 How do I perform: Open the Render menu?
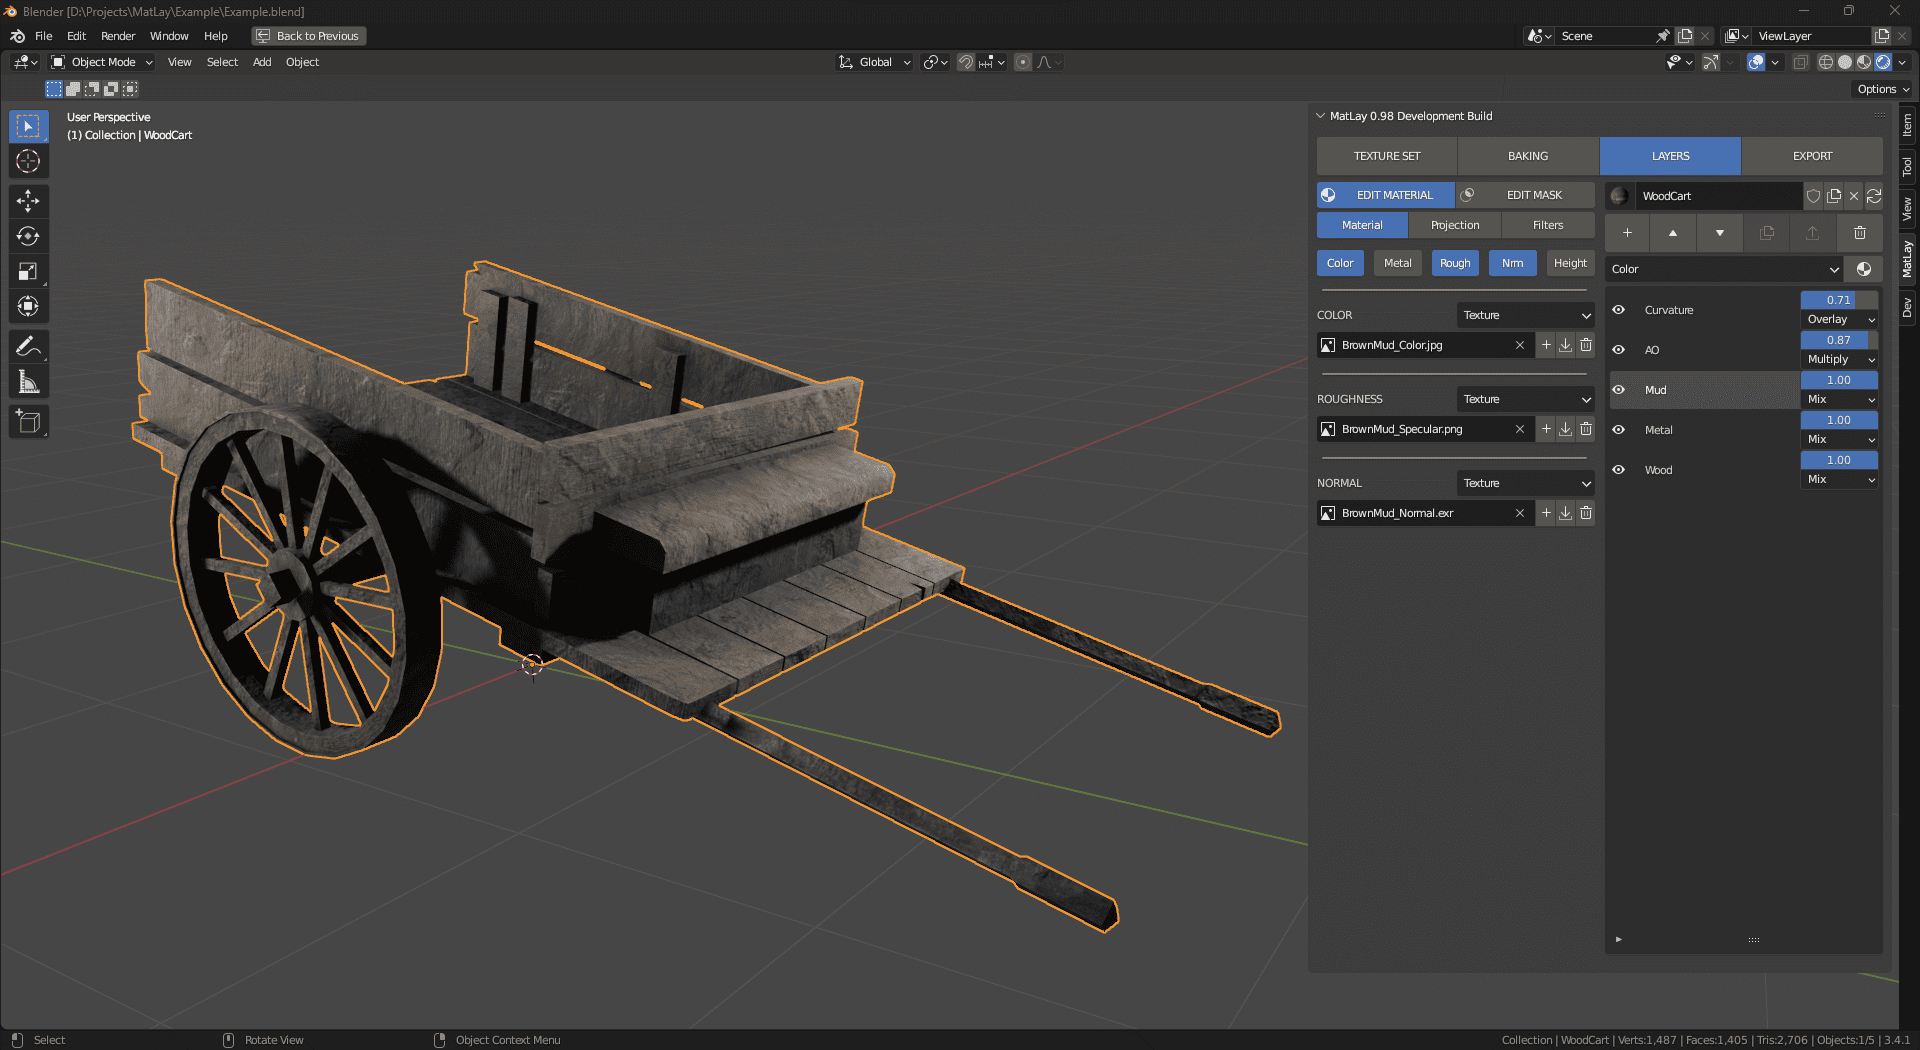pyautogui.click(x=118, y=36)
